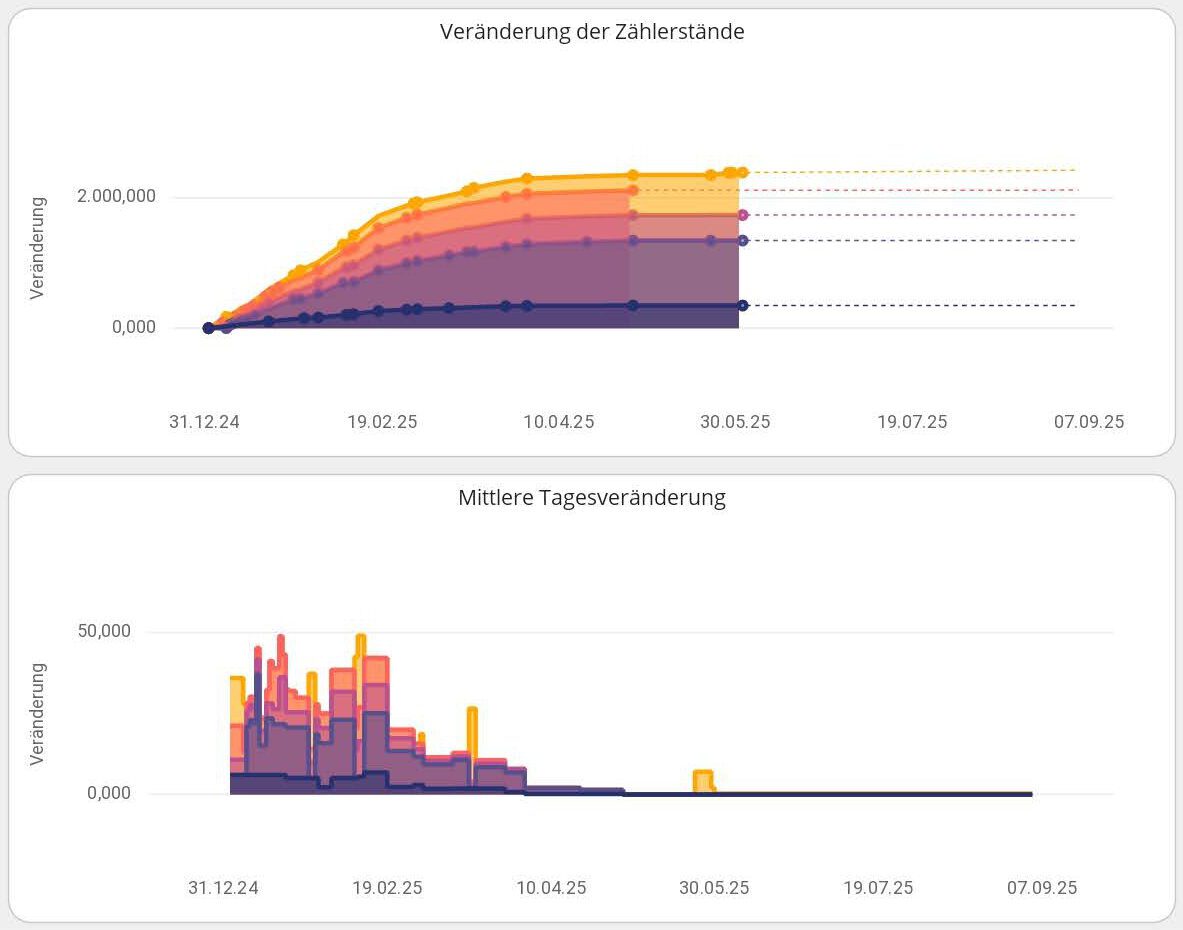The height and width of the screenshot is (930, 1183).
Task: Click the 07.09.25 date label in top chart
Action: (1089, 422)
